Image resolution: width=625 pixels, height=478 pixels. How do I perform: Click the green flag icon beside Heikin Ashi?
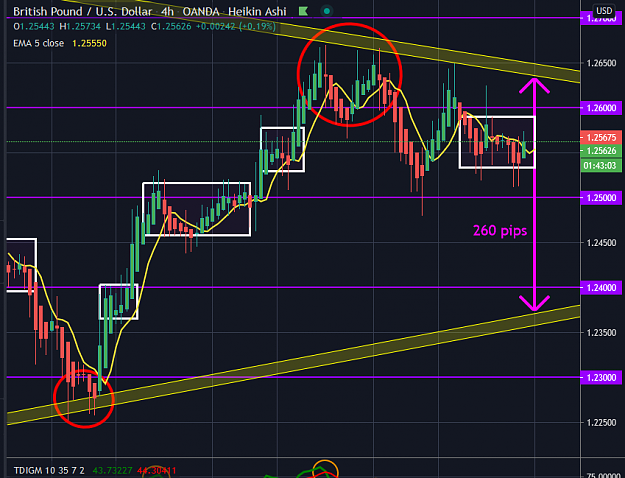coord(303,12)
